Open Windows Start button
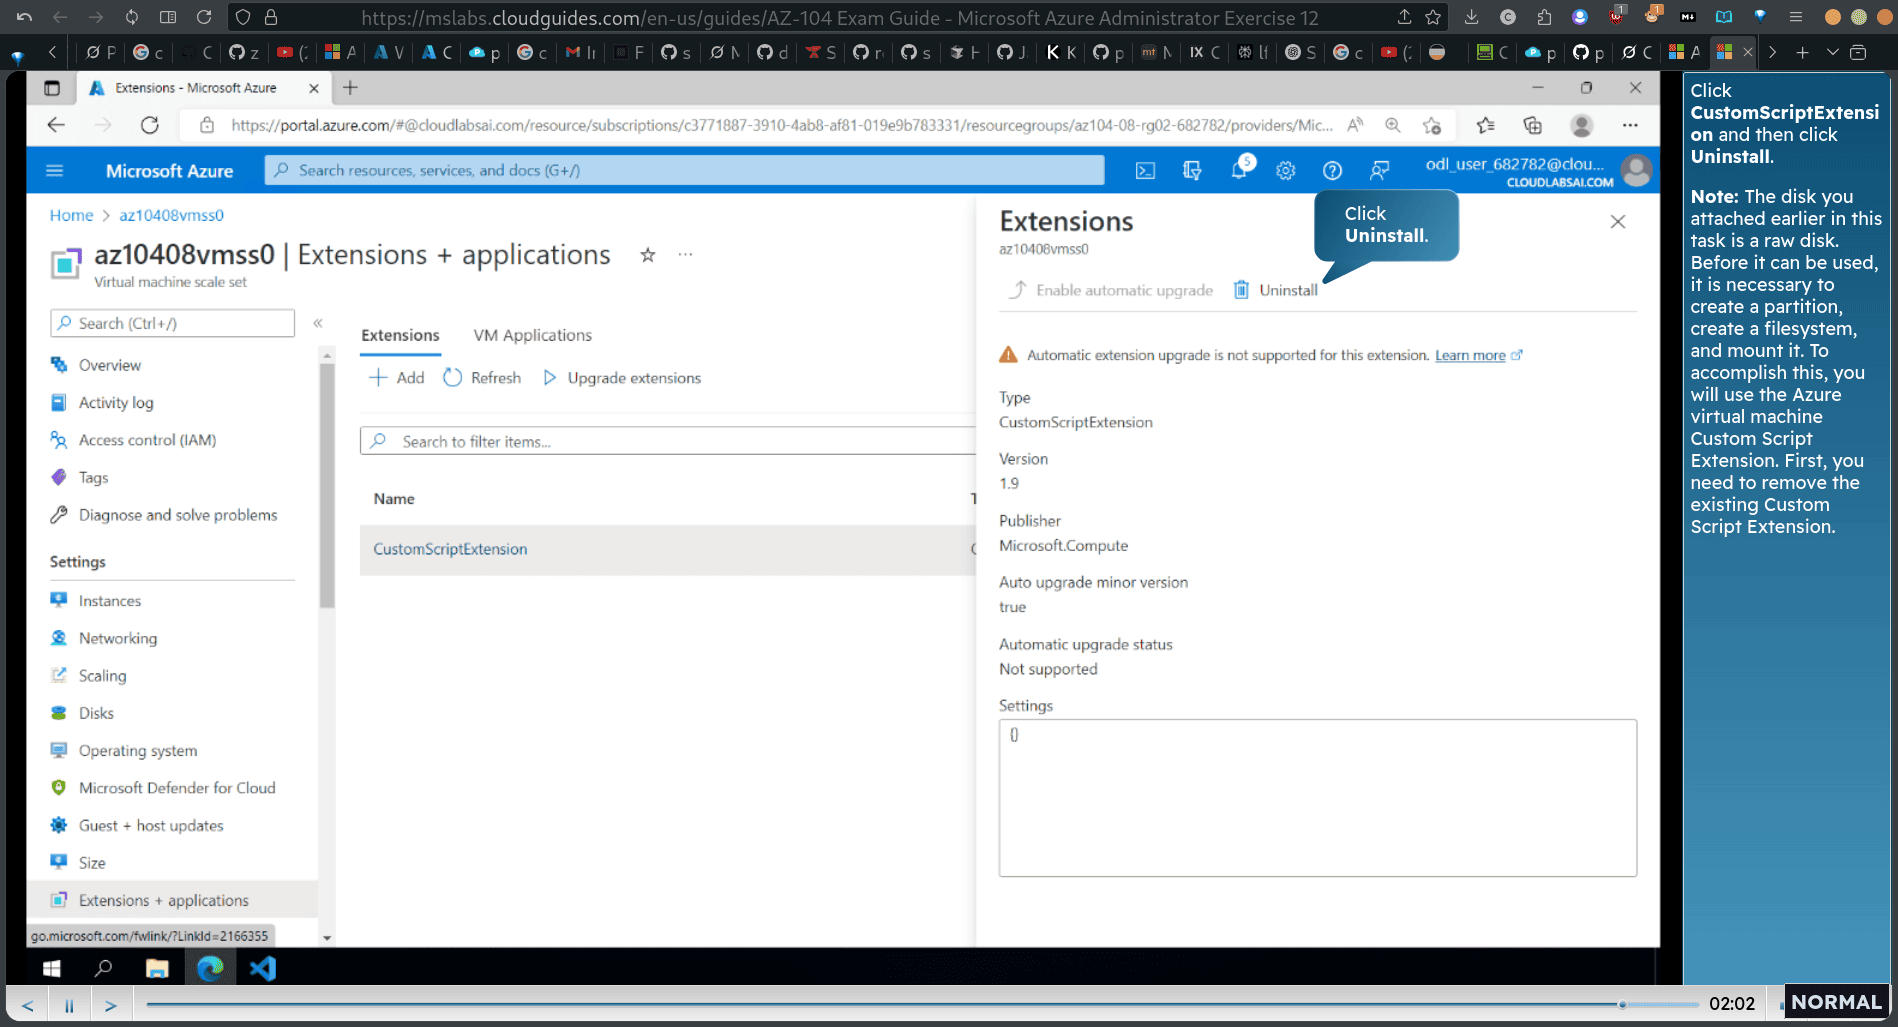 52,968
